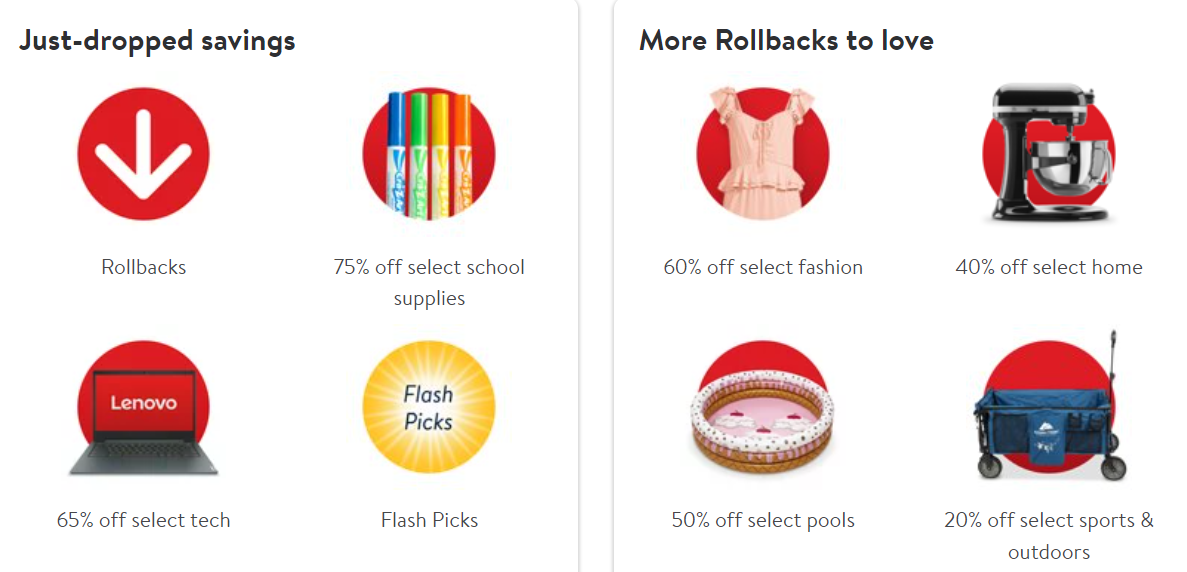This screenshot has height=572, width=1187.
Task: Select the black stand mixer home image
Action: 1048,154
